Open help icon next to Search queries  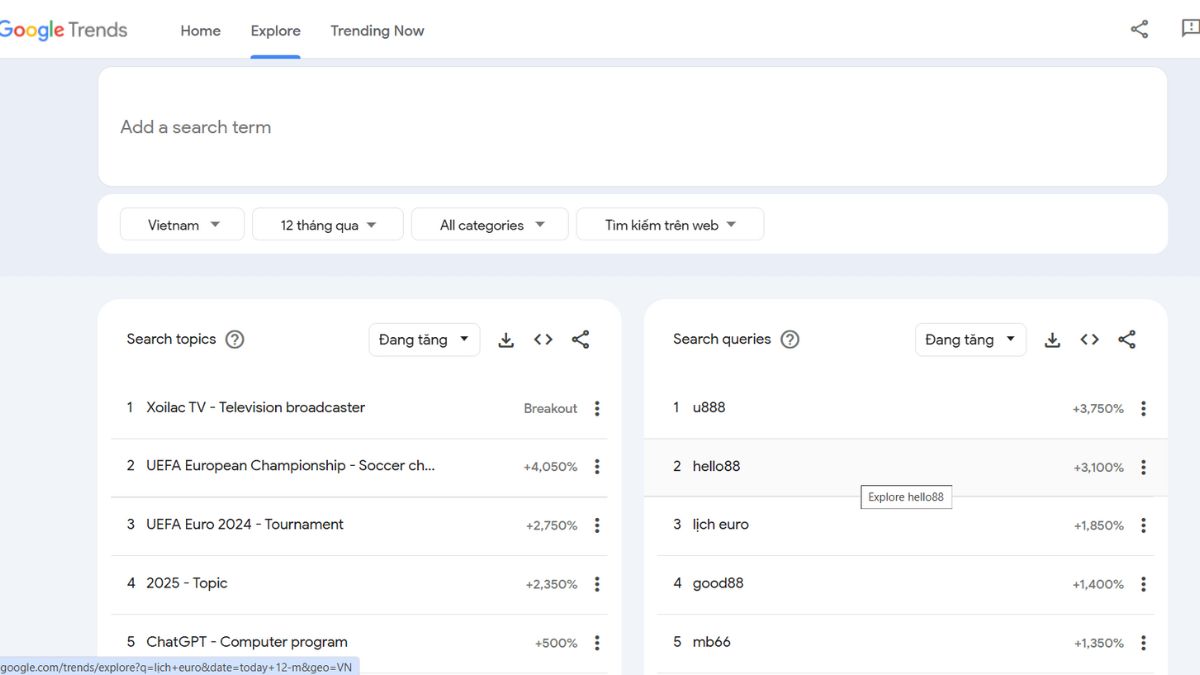coord(790,339)
